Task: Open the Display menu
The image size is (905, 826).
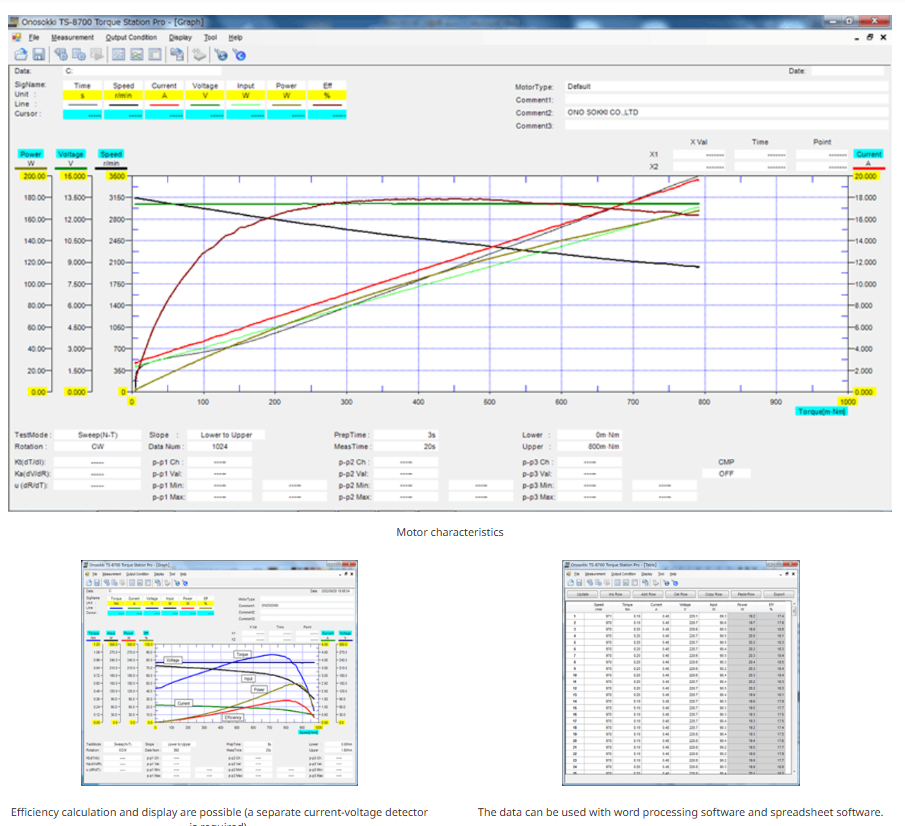Action: [x=180, y=38]
